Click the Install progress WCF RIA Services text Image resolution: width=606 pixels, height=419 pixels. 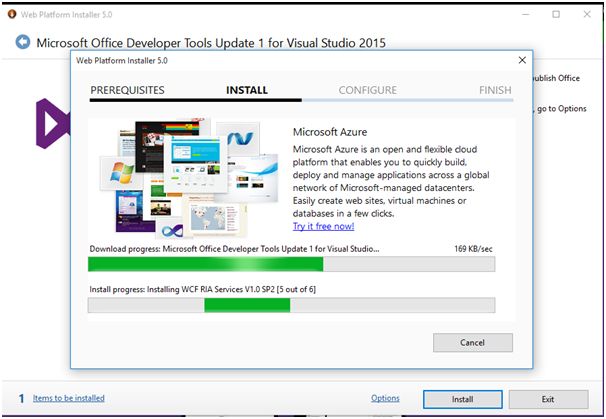click(x=203, y=290)
